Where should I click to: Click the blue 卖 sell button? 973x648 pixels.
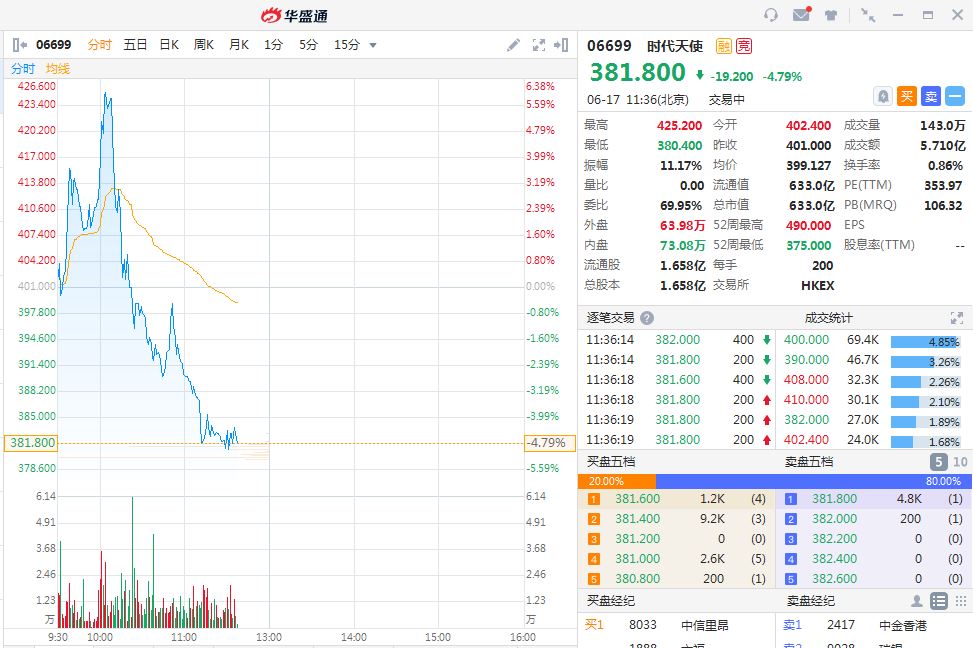point(930,96)
